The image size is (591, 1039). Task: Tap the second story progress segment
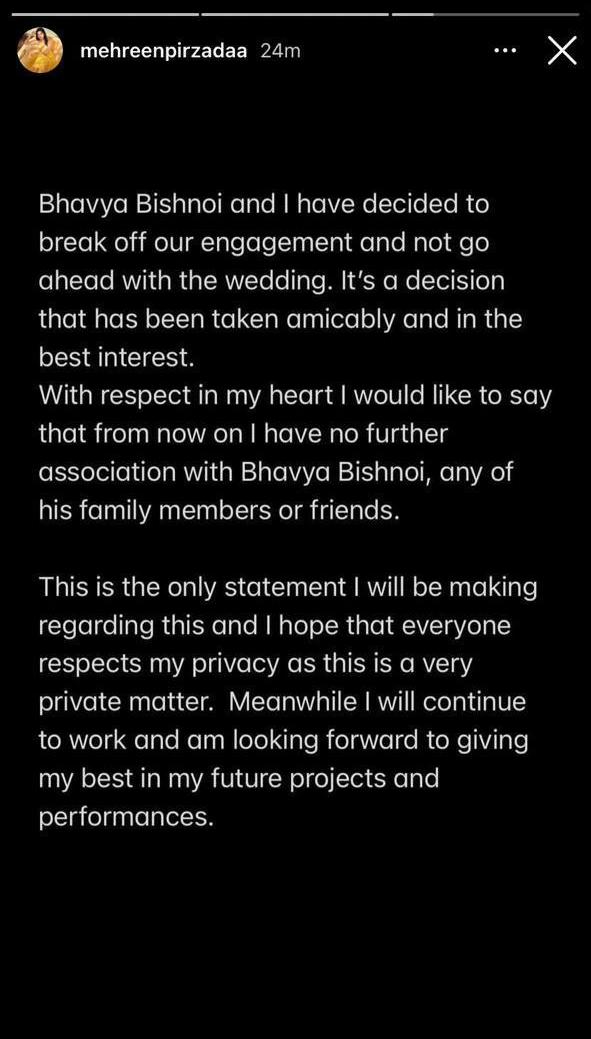coord(294,14)
